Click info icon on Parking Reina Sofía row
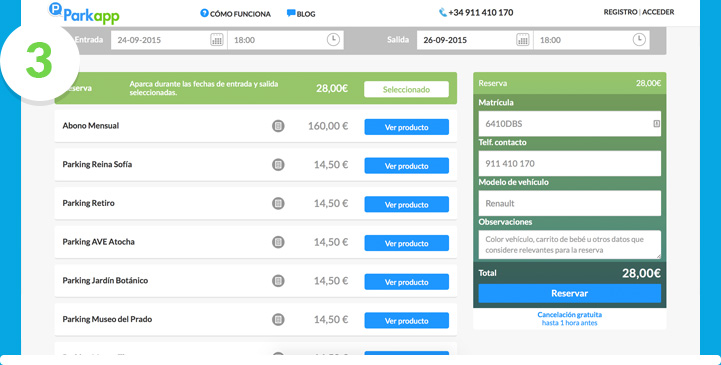This screenshot has height=365, width=721. pos(278,165)
